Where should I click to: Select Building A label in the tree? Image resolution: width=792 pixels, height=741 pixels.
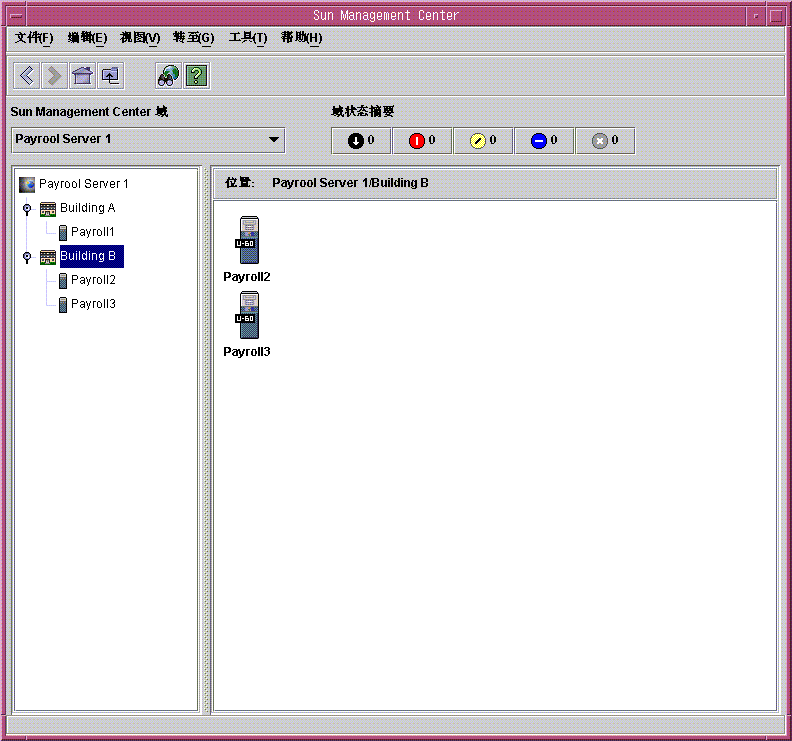tap(87, 208)
